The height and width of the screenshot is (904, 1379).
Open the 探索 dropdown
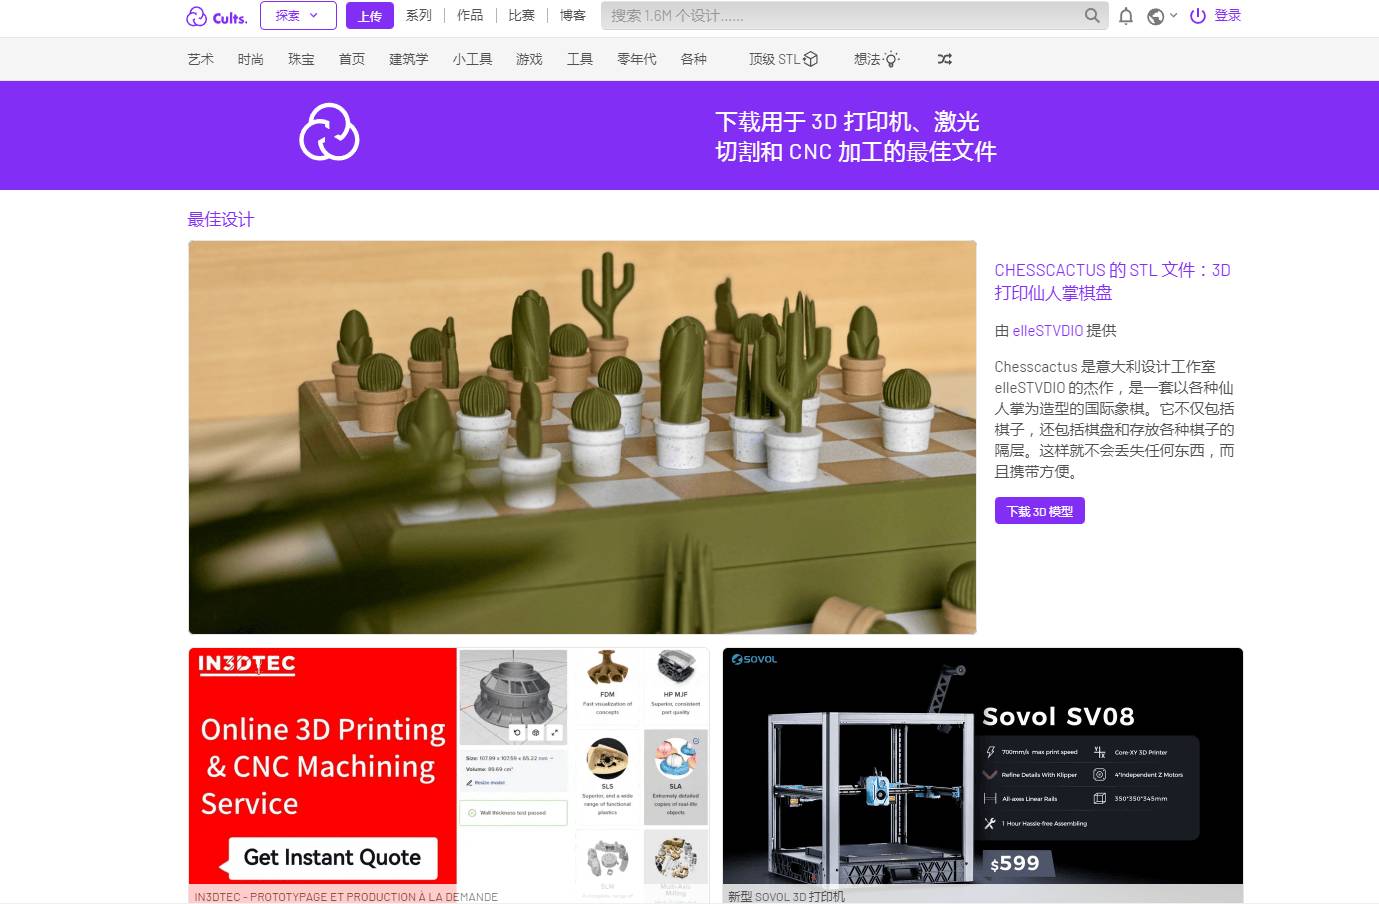pos(297,15)
